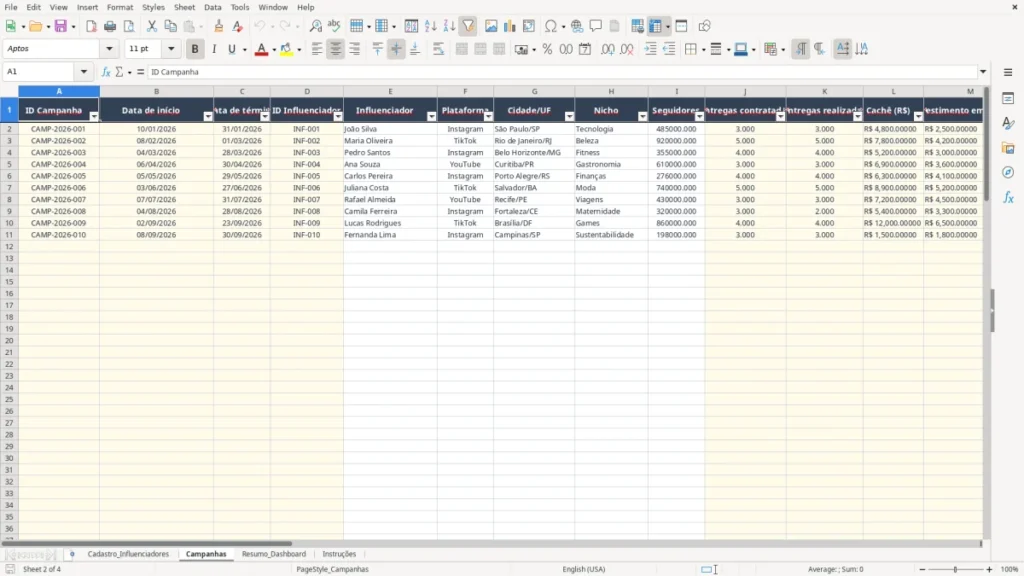Zoom in with the plus button
The height and width of the screenshot is (576, 1024).
[x=989, y=569]
